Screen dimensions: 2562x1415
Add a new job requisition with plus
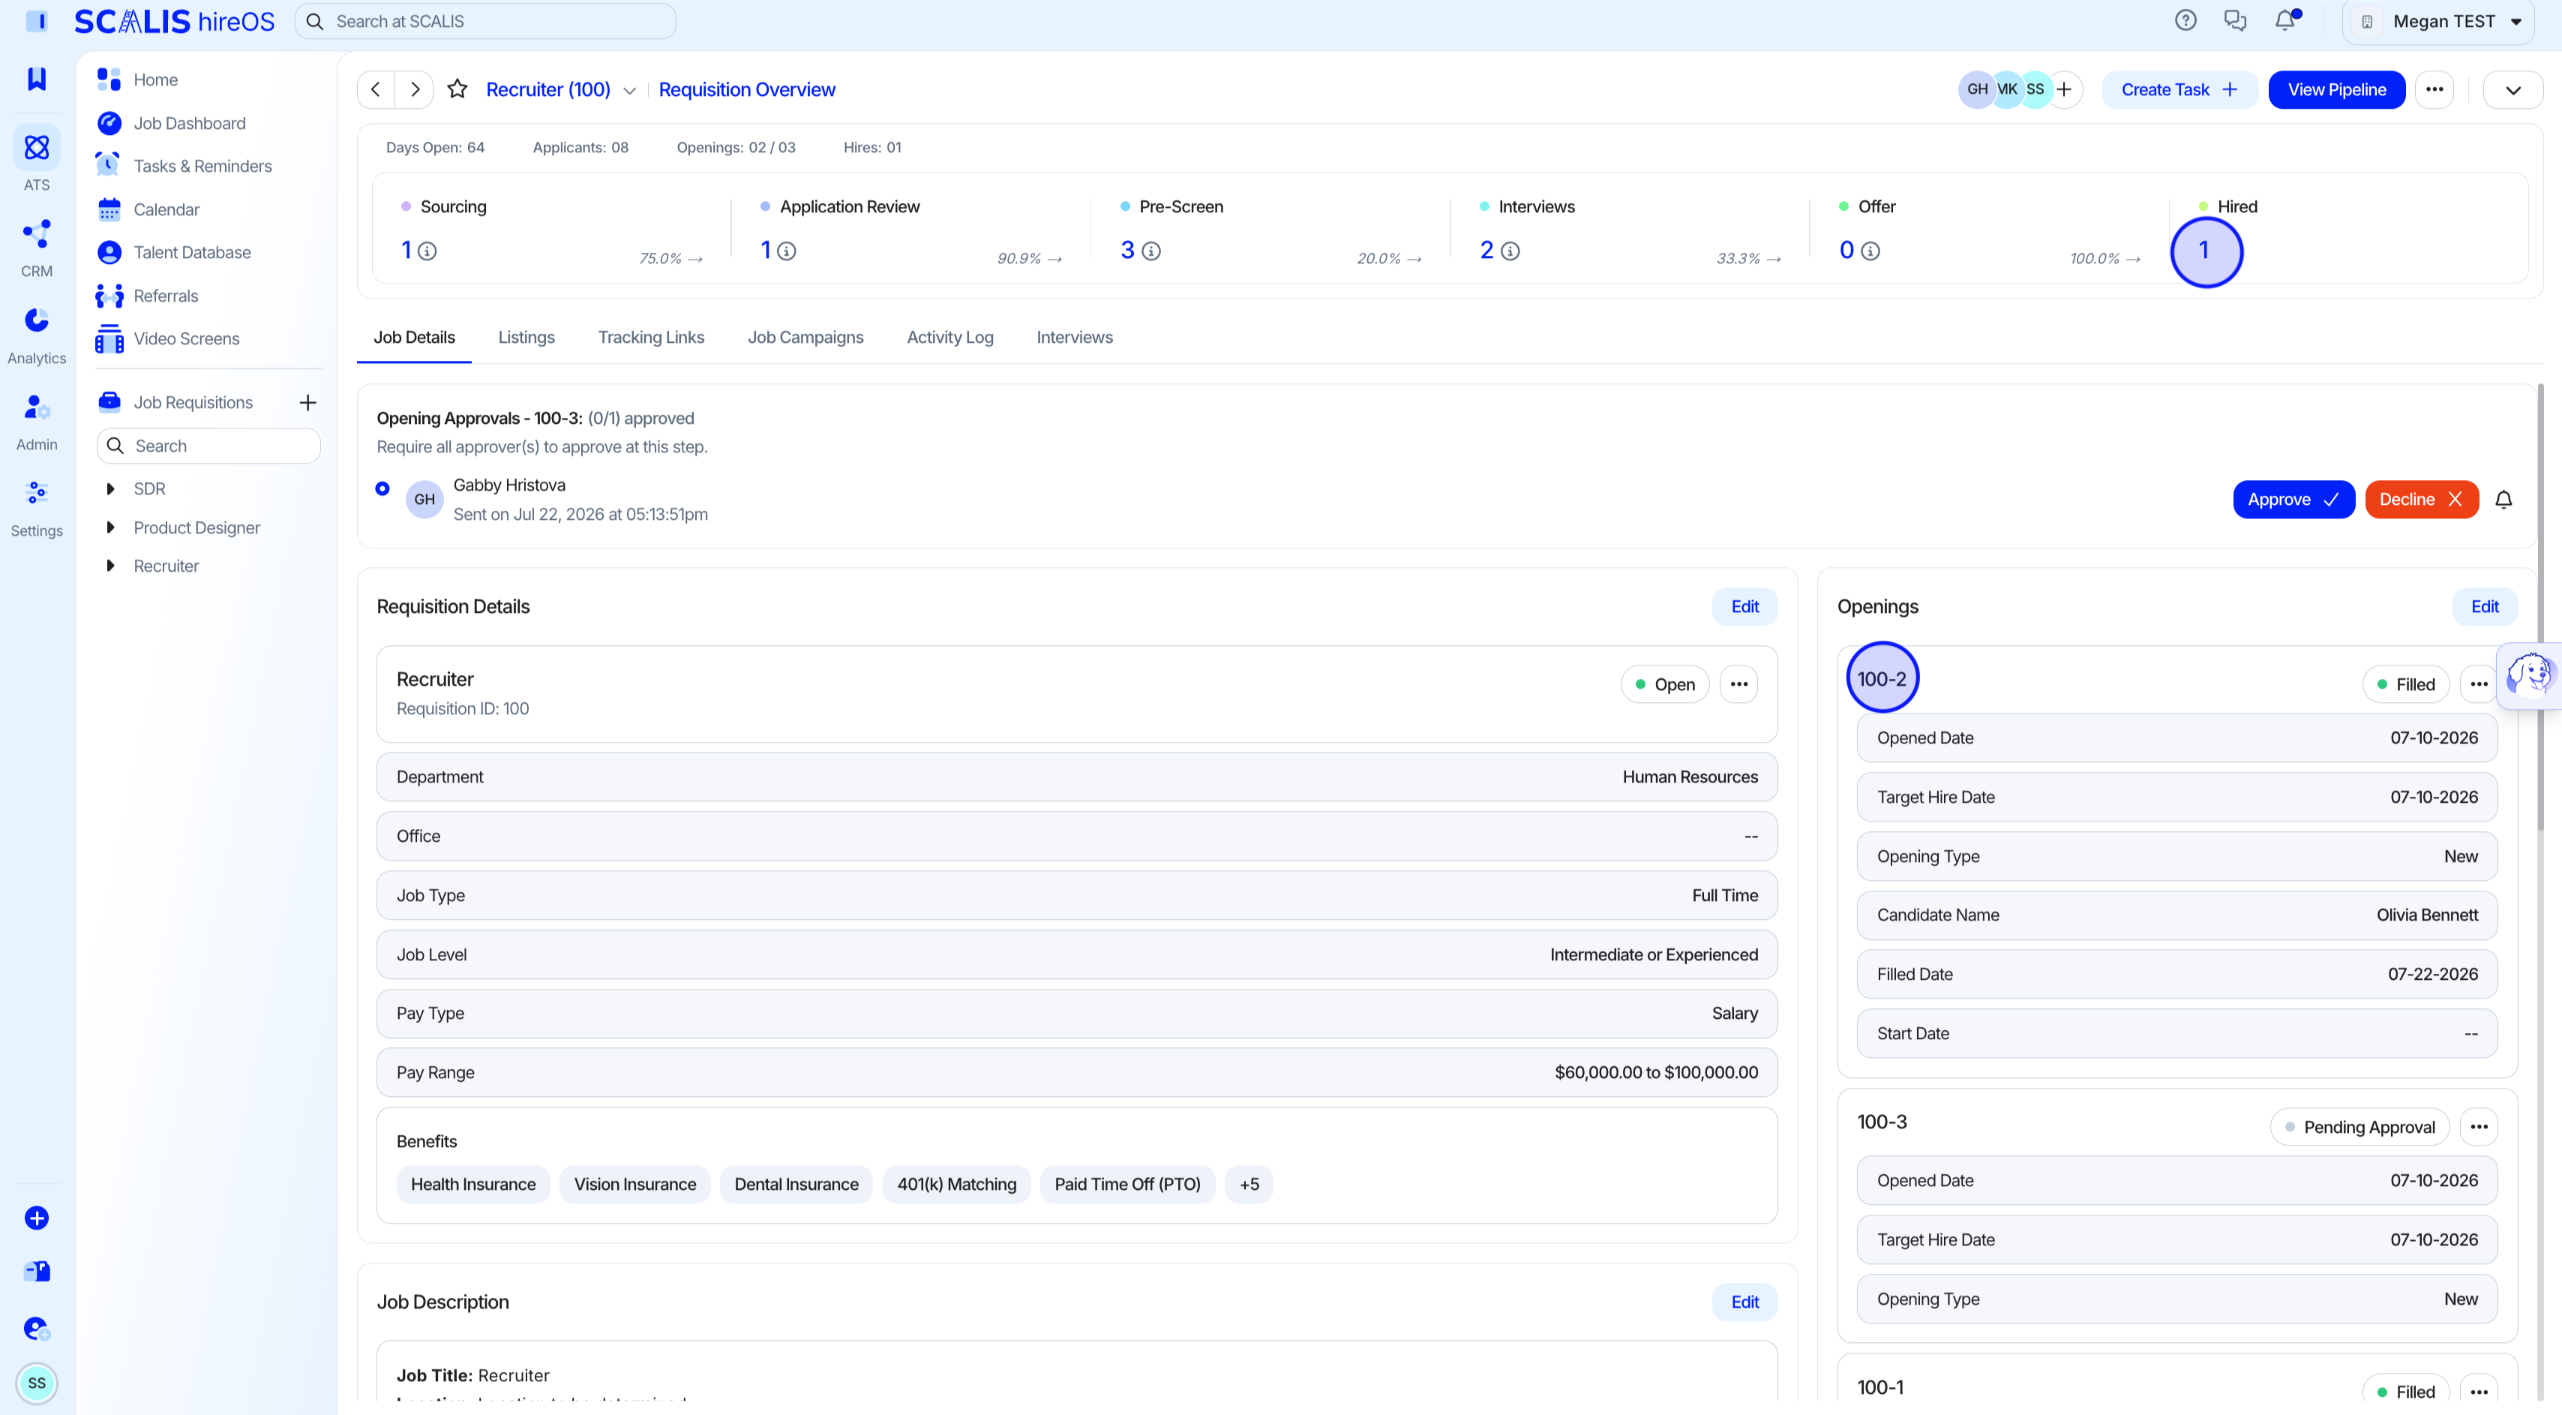point(308,402)
